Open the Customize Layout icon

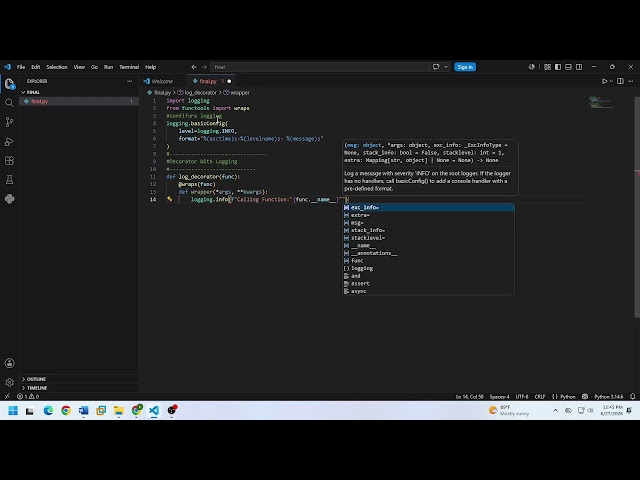[547, 67]
